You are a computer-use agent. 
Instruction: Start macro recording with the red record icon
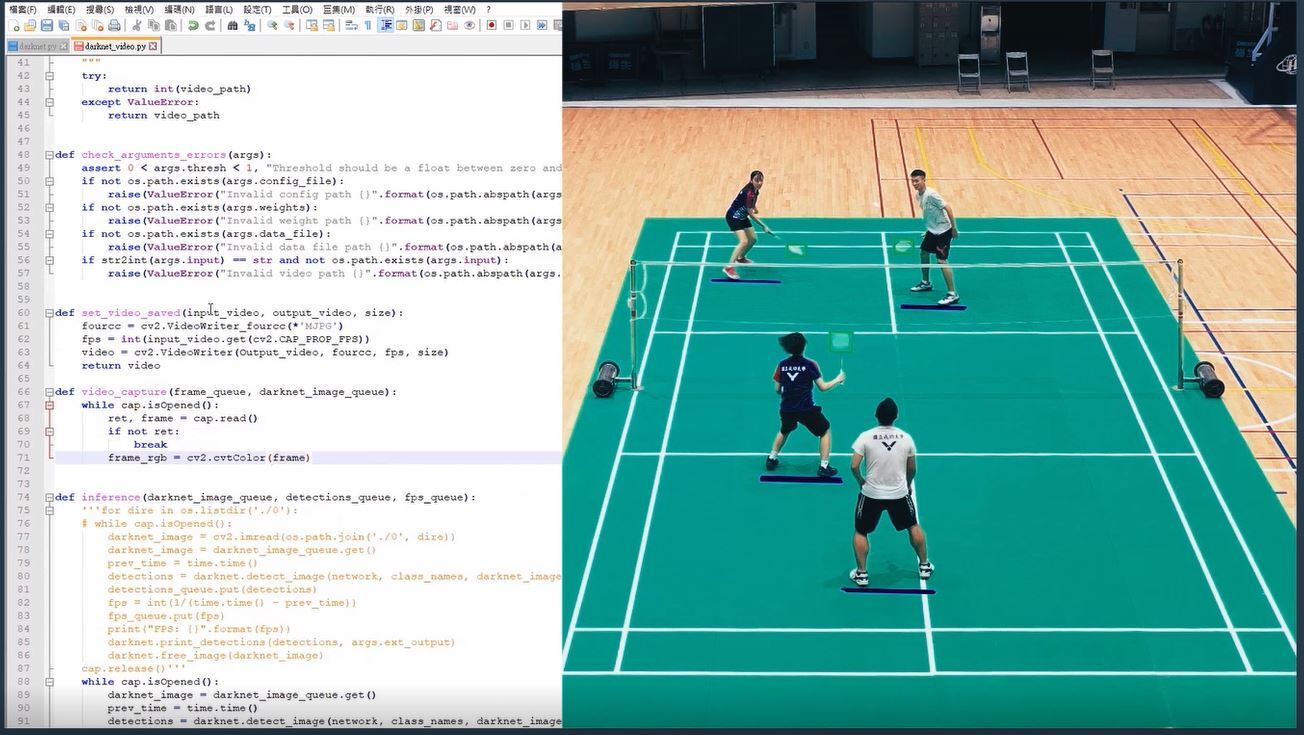(492, 25)
